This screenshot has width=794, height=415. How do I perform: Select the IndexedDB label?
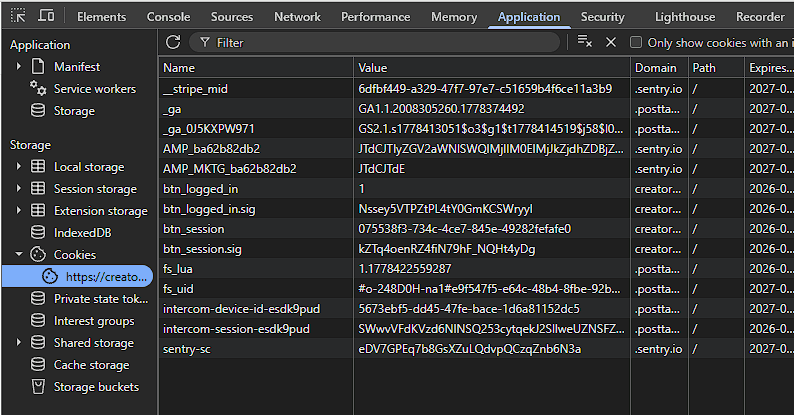coord(83,232)
